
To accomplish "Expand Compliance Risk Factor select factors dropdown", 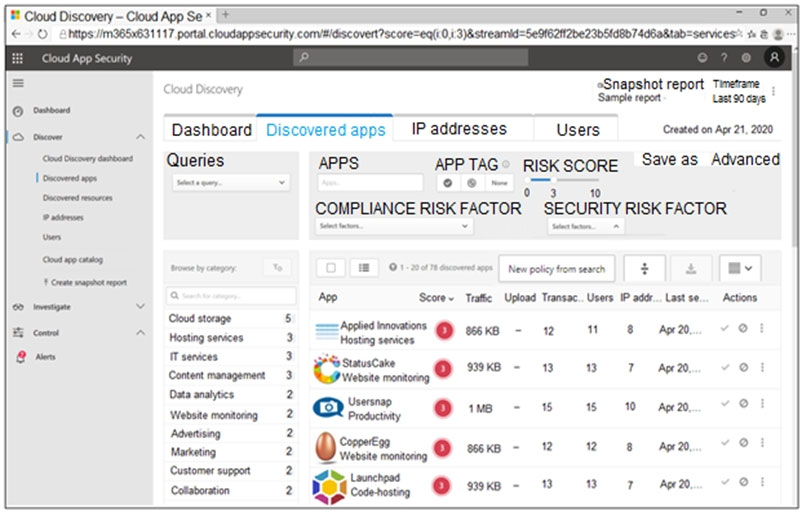I will click(393, 227).
